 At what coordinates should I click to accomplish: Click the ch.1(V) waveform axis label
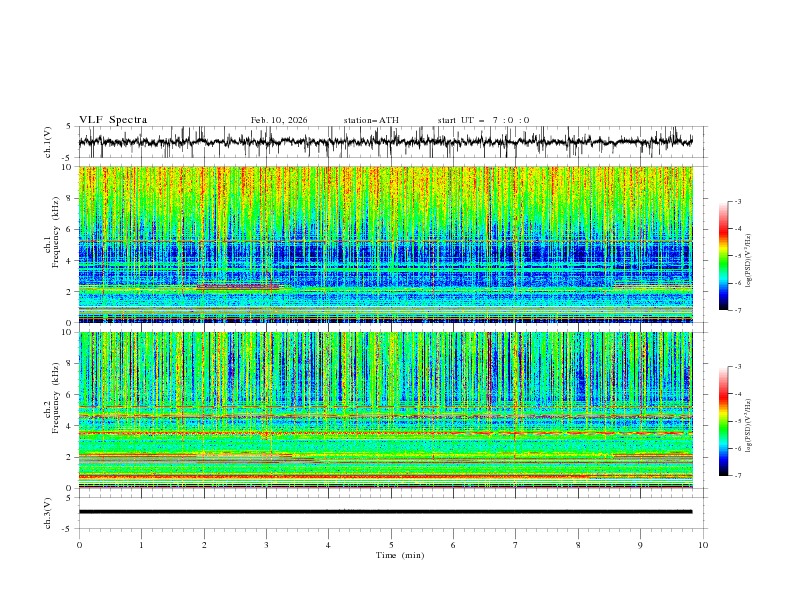point(48,142)
